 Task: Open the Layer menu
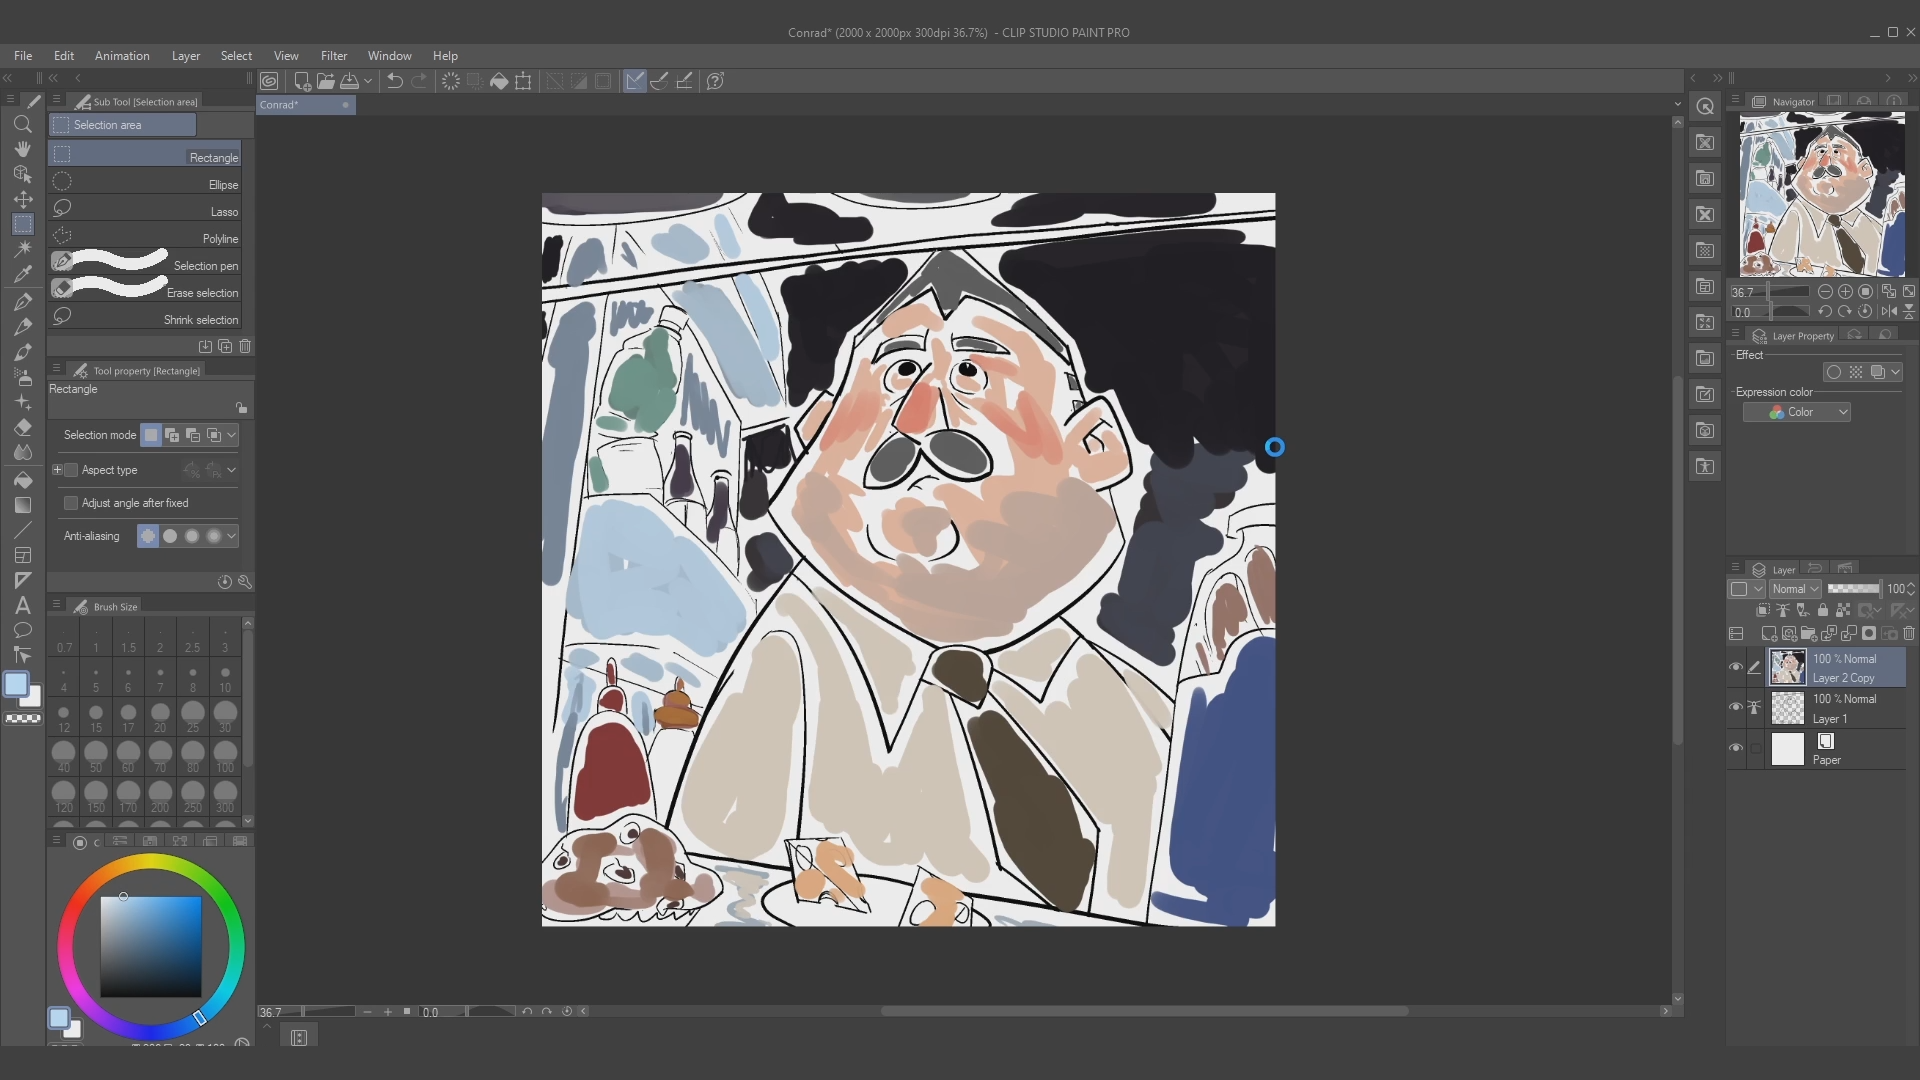(185, 55)
